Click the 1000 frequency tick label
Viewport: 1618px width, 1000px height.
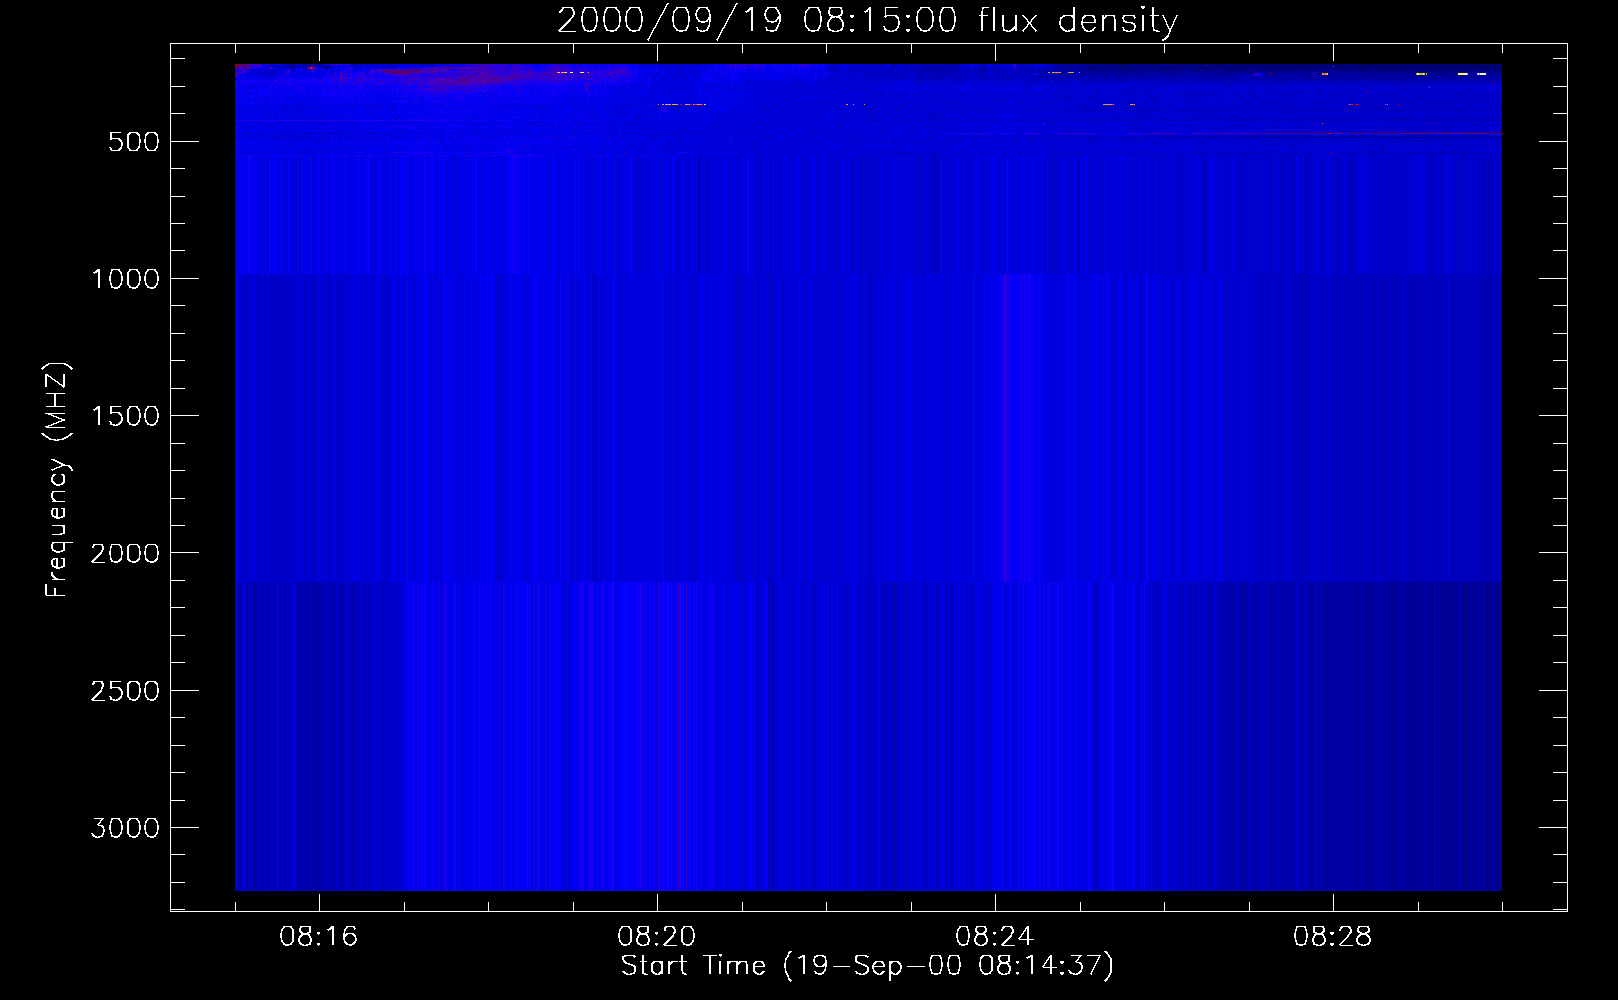click(x=126, y=279)
